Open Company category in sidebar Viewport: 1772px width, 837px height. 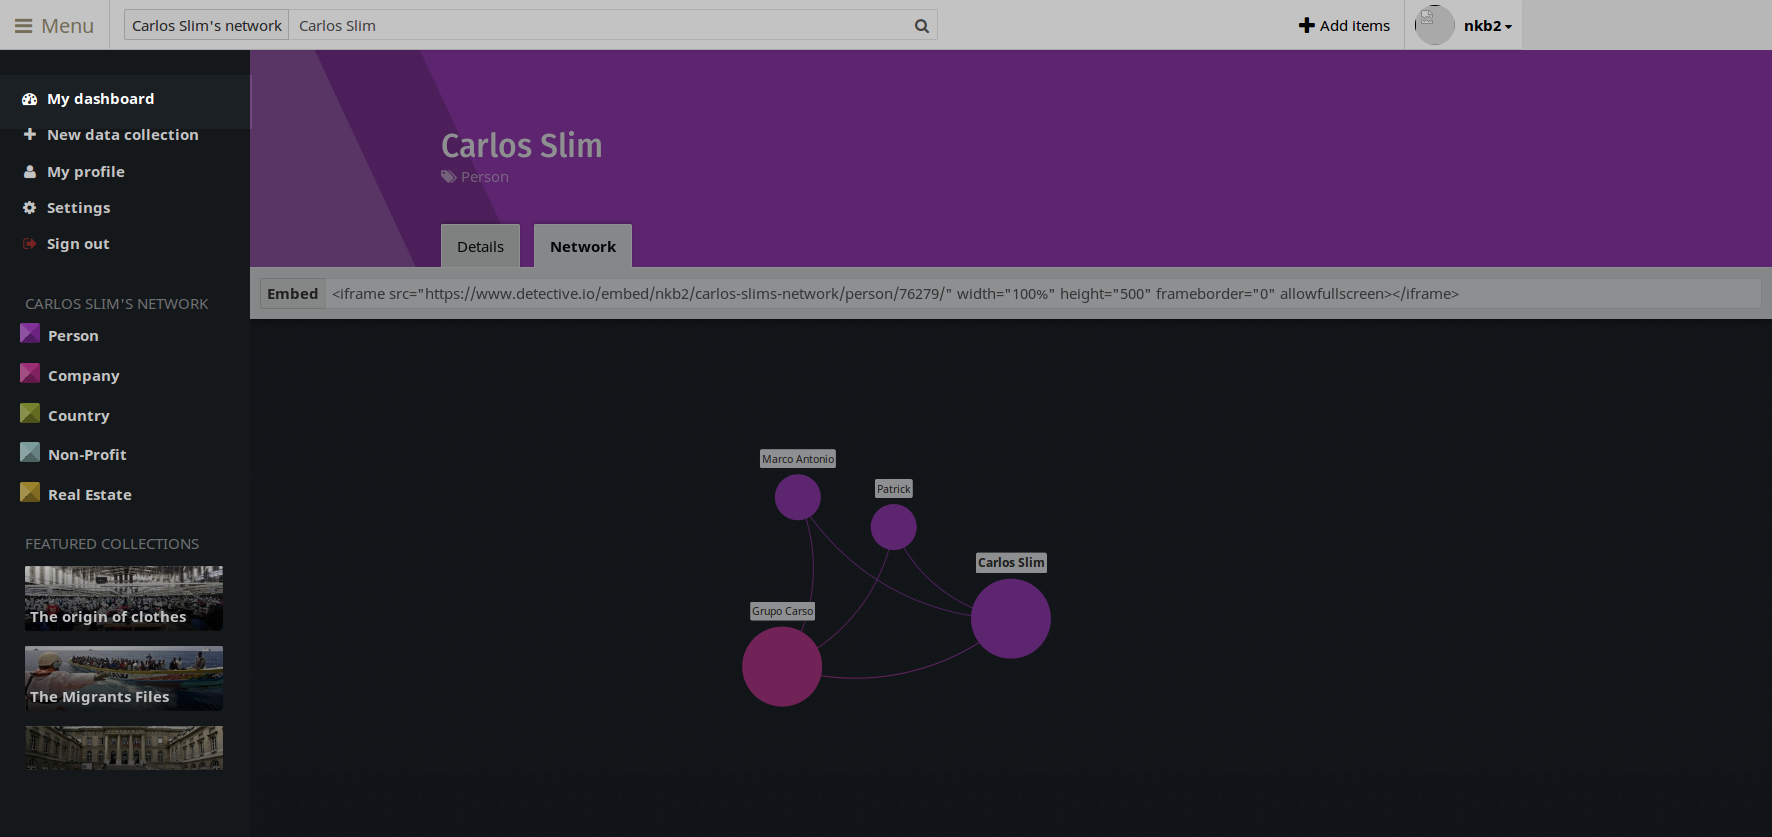pyautogui.click(x=84, y=376)
